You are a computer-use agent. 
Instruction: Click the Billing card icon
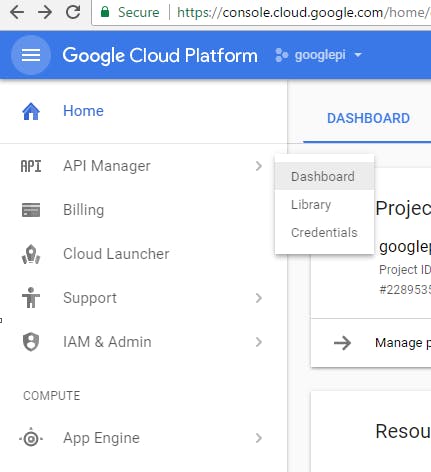click(31, 210)
